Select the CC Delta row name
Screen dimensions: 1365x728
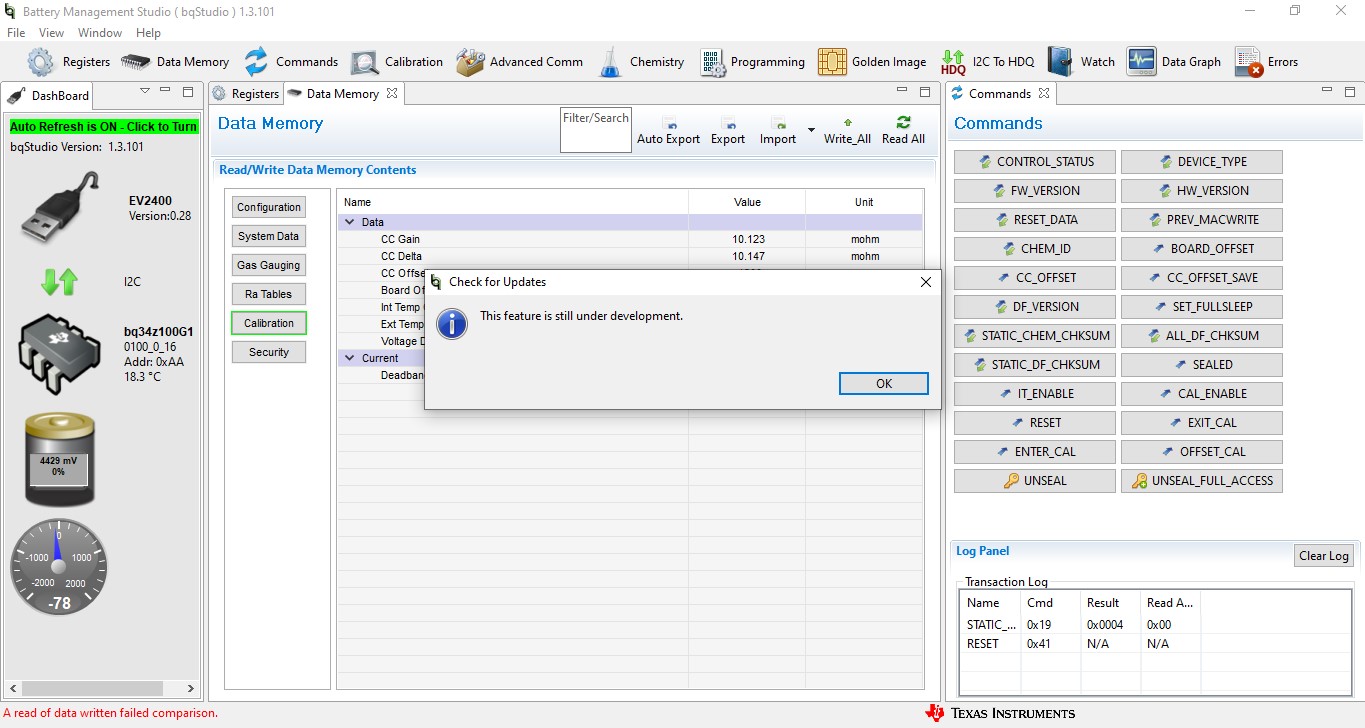401,257
